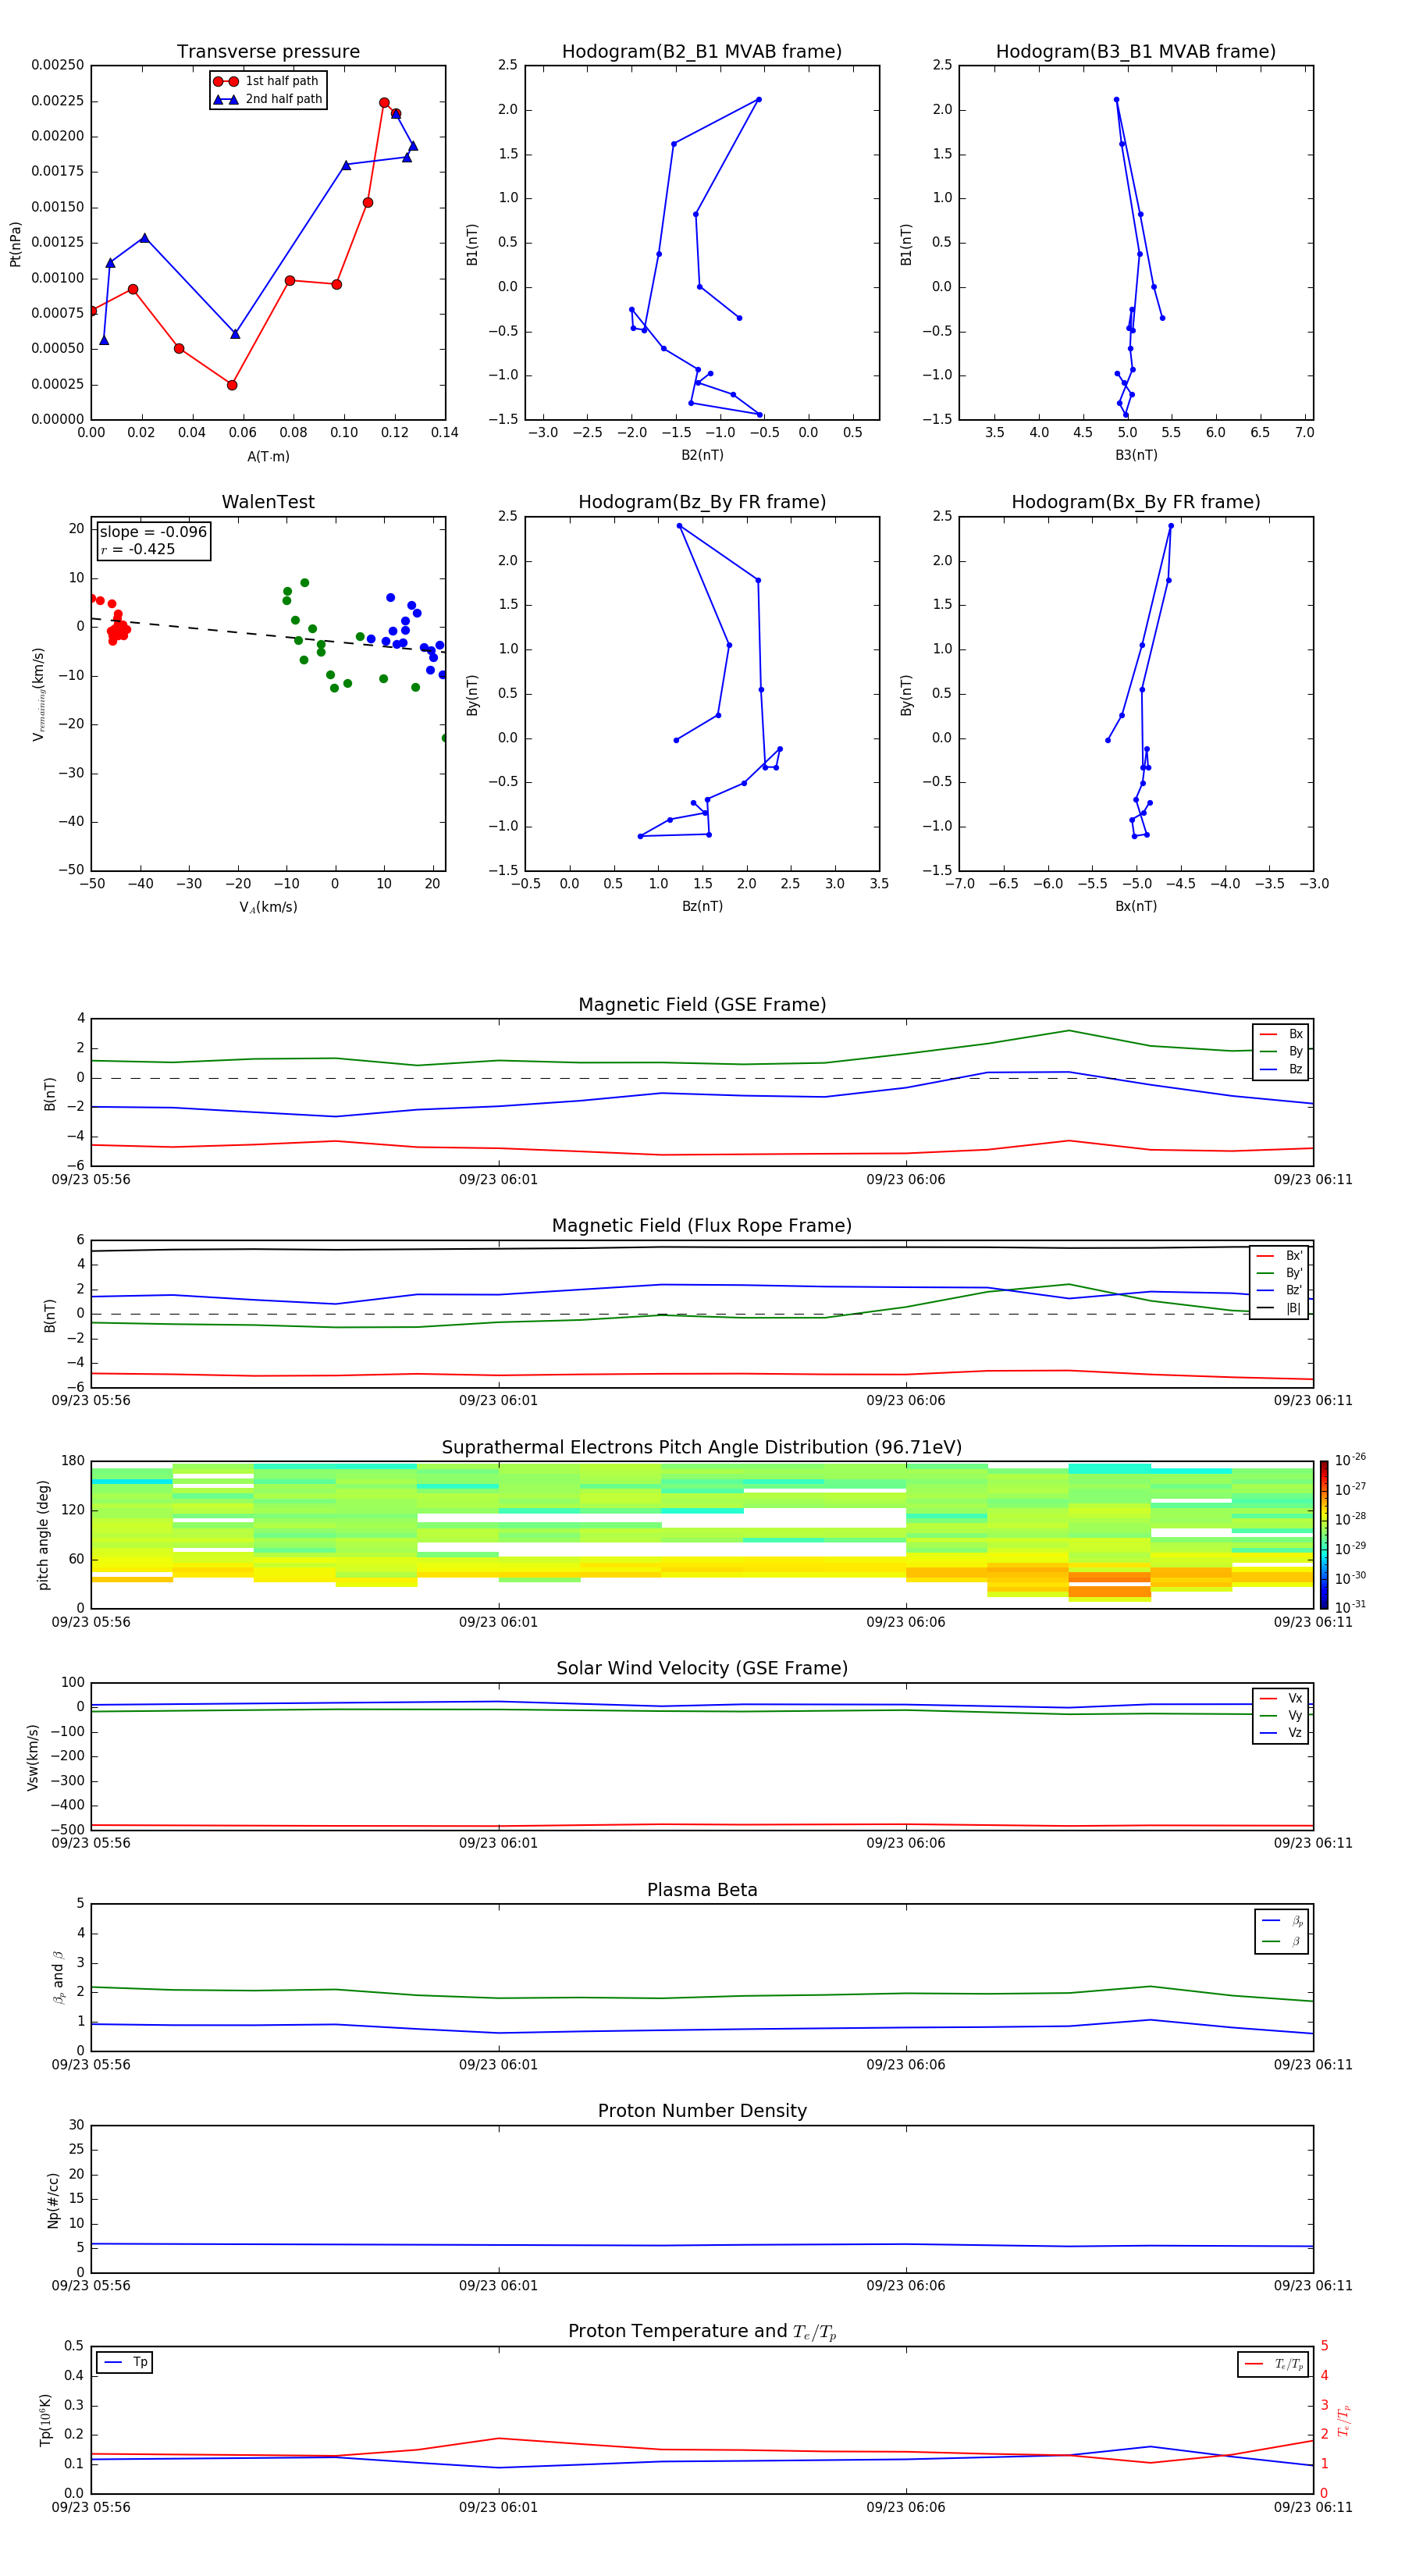Click the 'Transverse pressure' plot title
1405x2576 pixels.
[x=268, y=52]
